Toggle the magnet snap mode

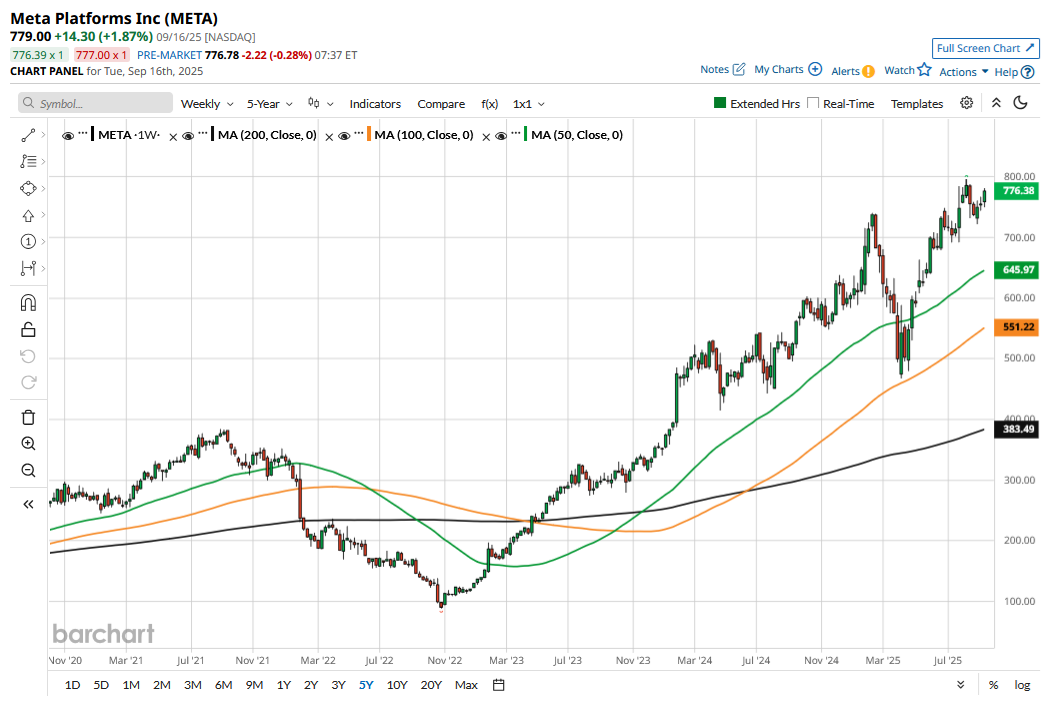point(28,303)
